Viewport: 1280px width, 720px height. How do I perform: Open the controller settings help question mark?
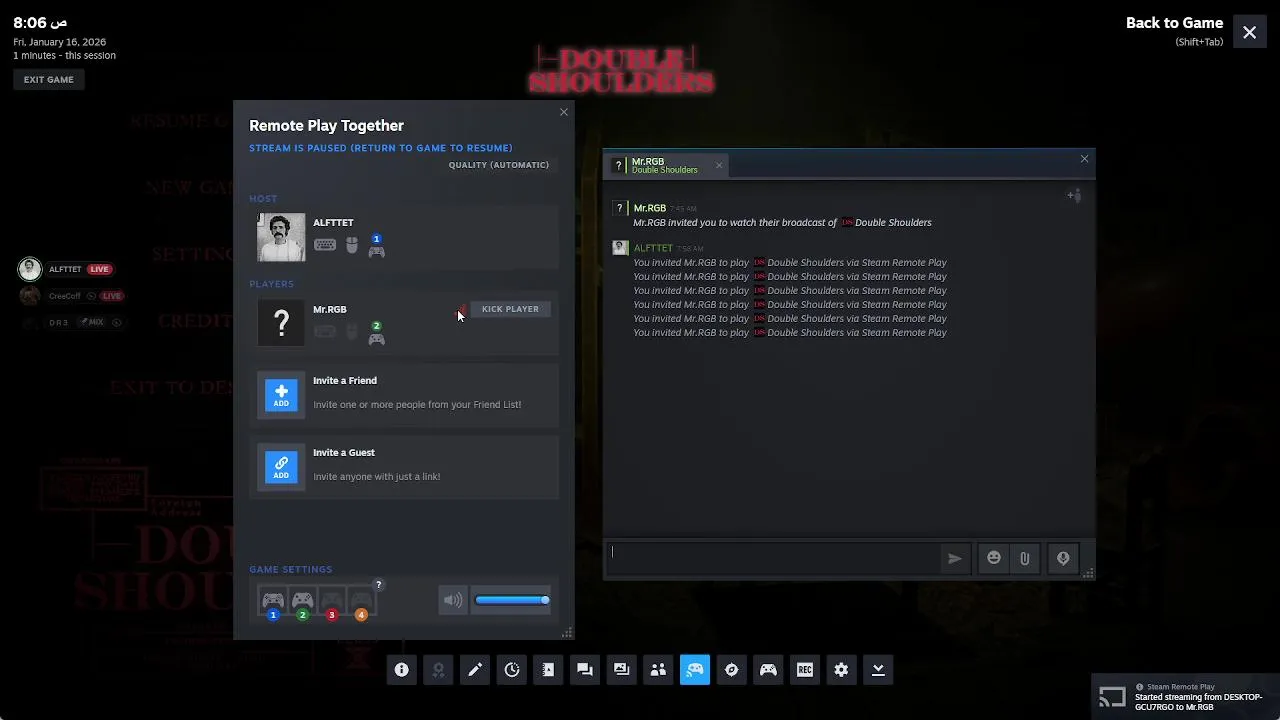pyautogui.click(x=378, y=585)
